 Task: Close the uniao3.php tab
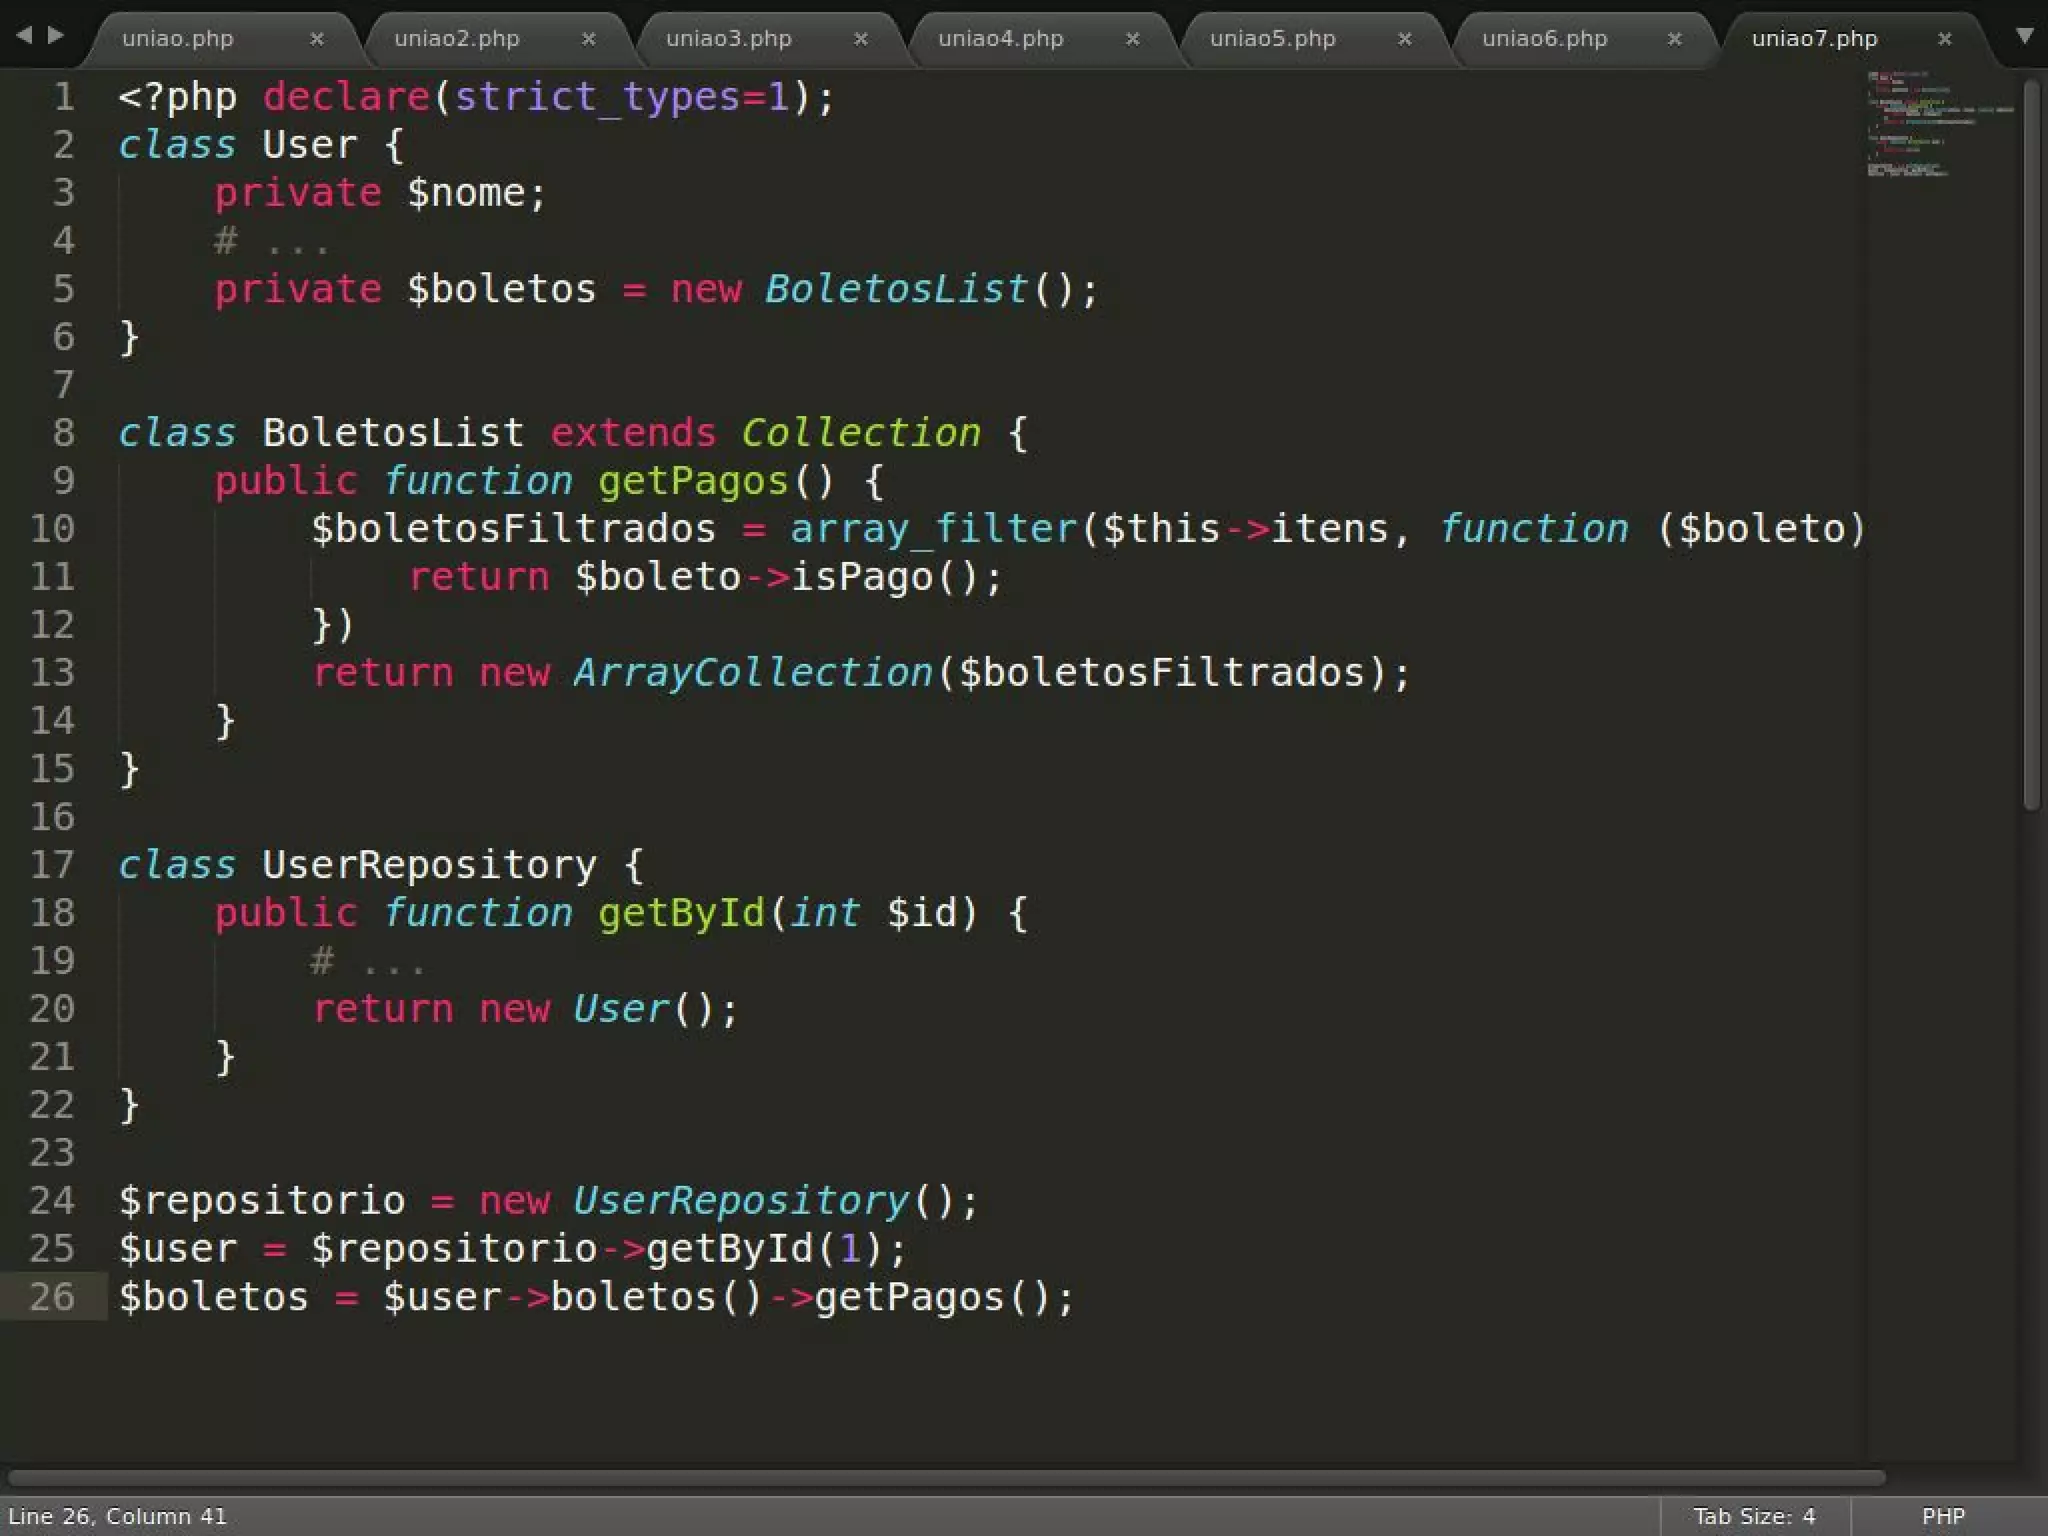pos(860,39)
